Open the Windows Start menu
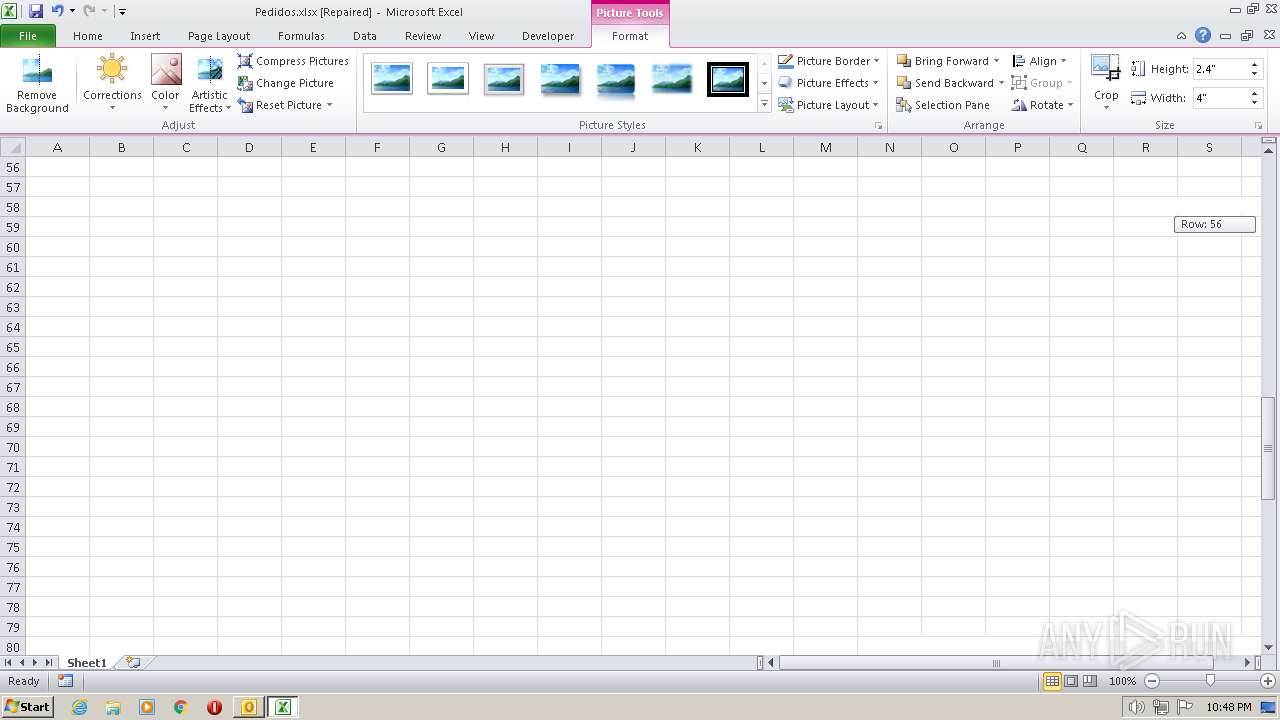Screen dimensions: 1280x720 [x=27, y=707]
